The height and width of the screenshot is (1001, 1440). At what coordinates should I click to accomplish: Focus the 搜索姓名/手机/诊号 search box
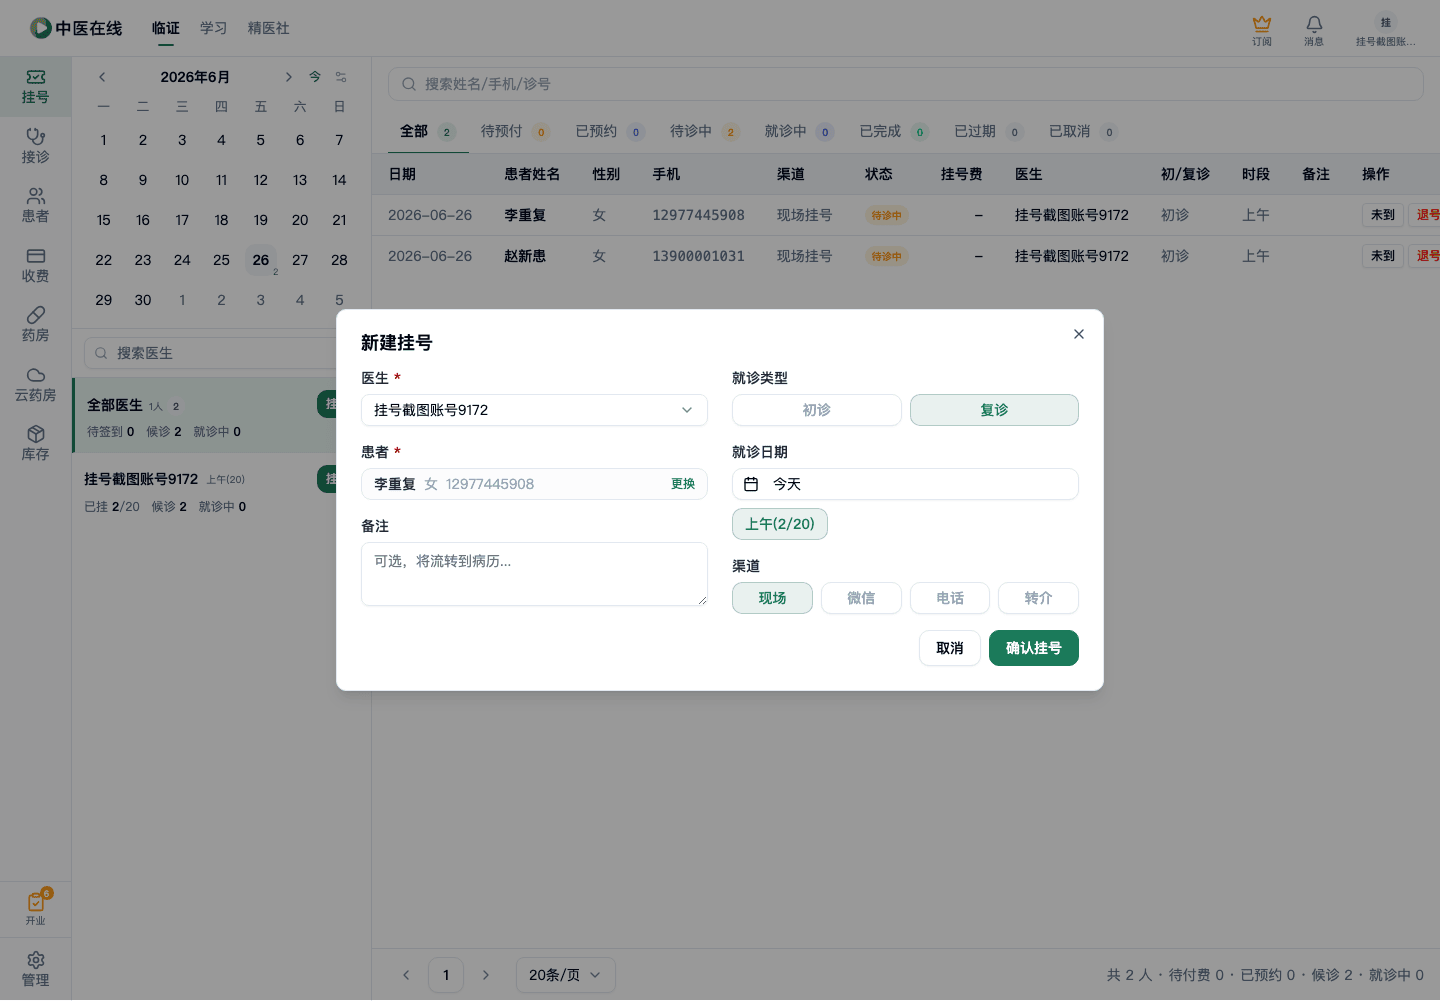(x=906, y=84)
